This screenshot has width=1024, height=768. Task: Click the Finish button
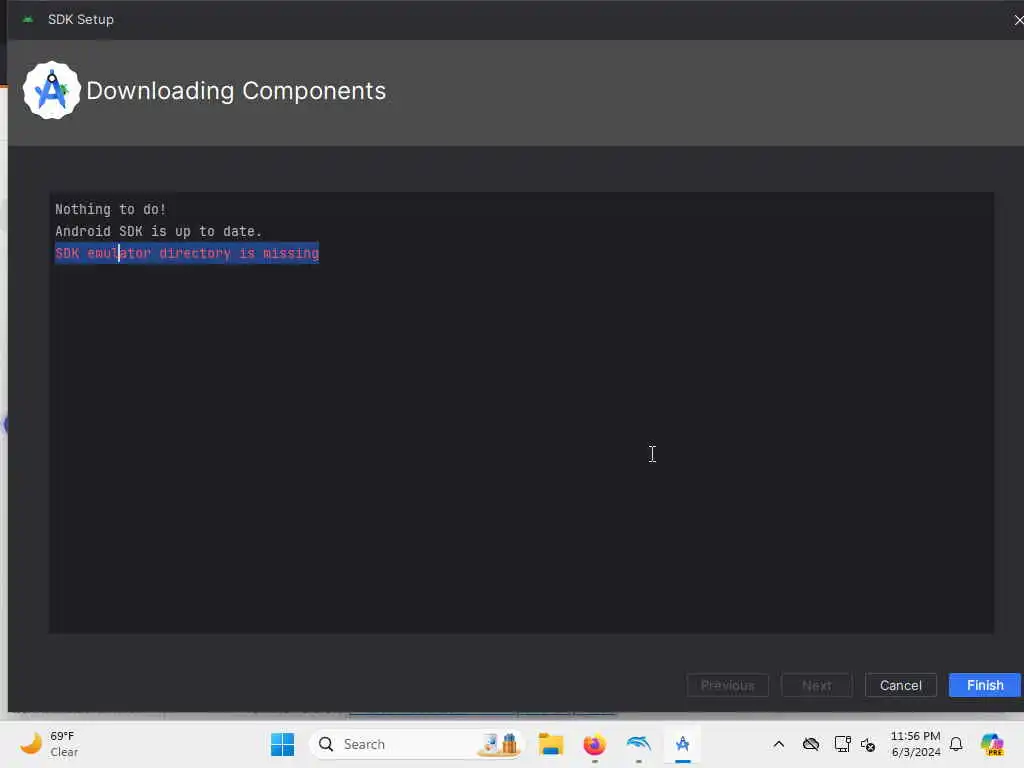pos(984,685)
